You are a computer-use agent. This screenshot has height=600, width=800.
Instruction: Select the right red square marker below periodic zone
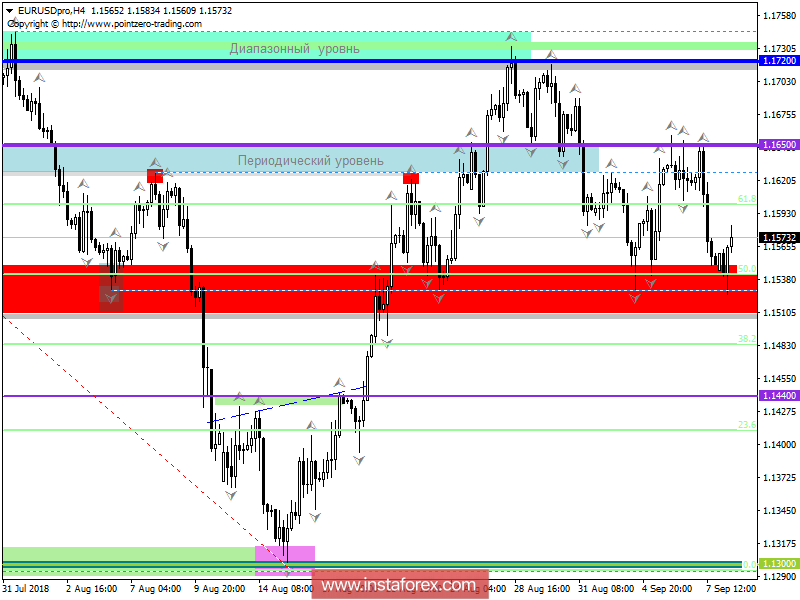click(411, 179)
